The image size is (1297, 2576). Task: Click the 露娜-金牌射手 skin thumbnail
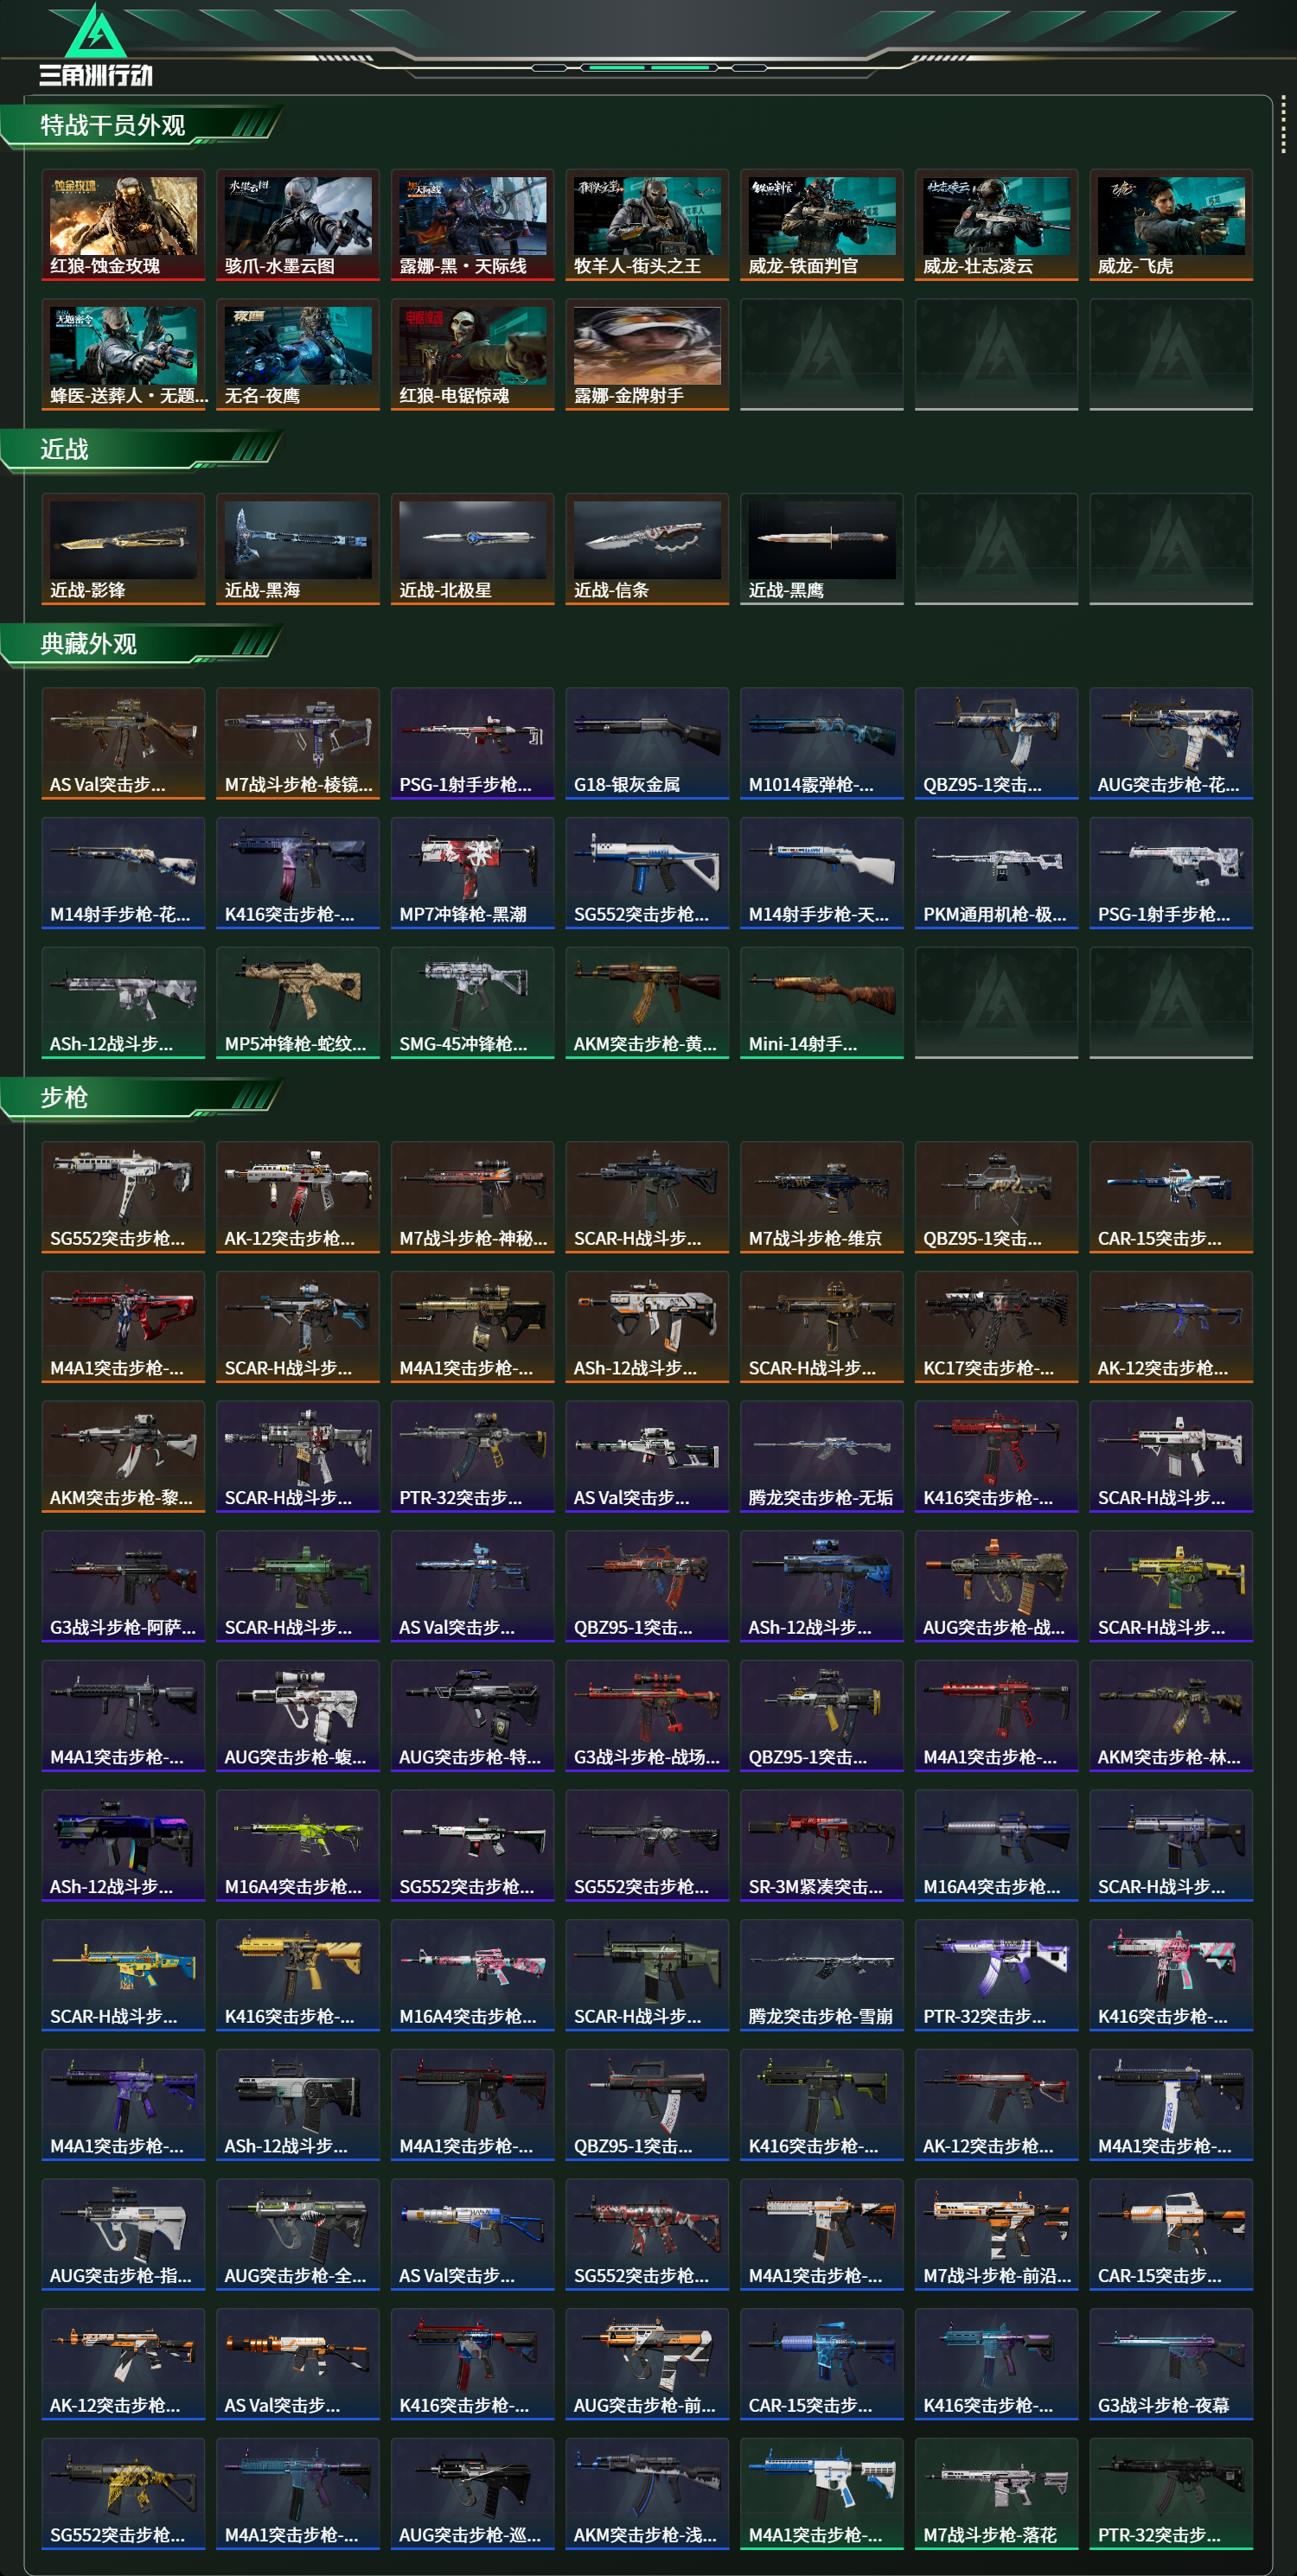tap(647, 354)
